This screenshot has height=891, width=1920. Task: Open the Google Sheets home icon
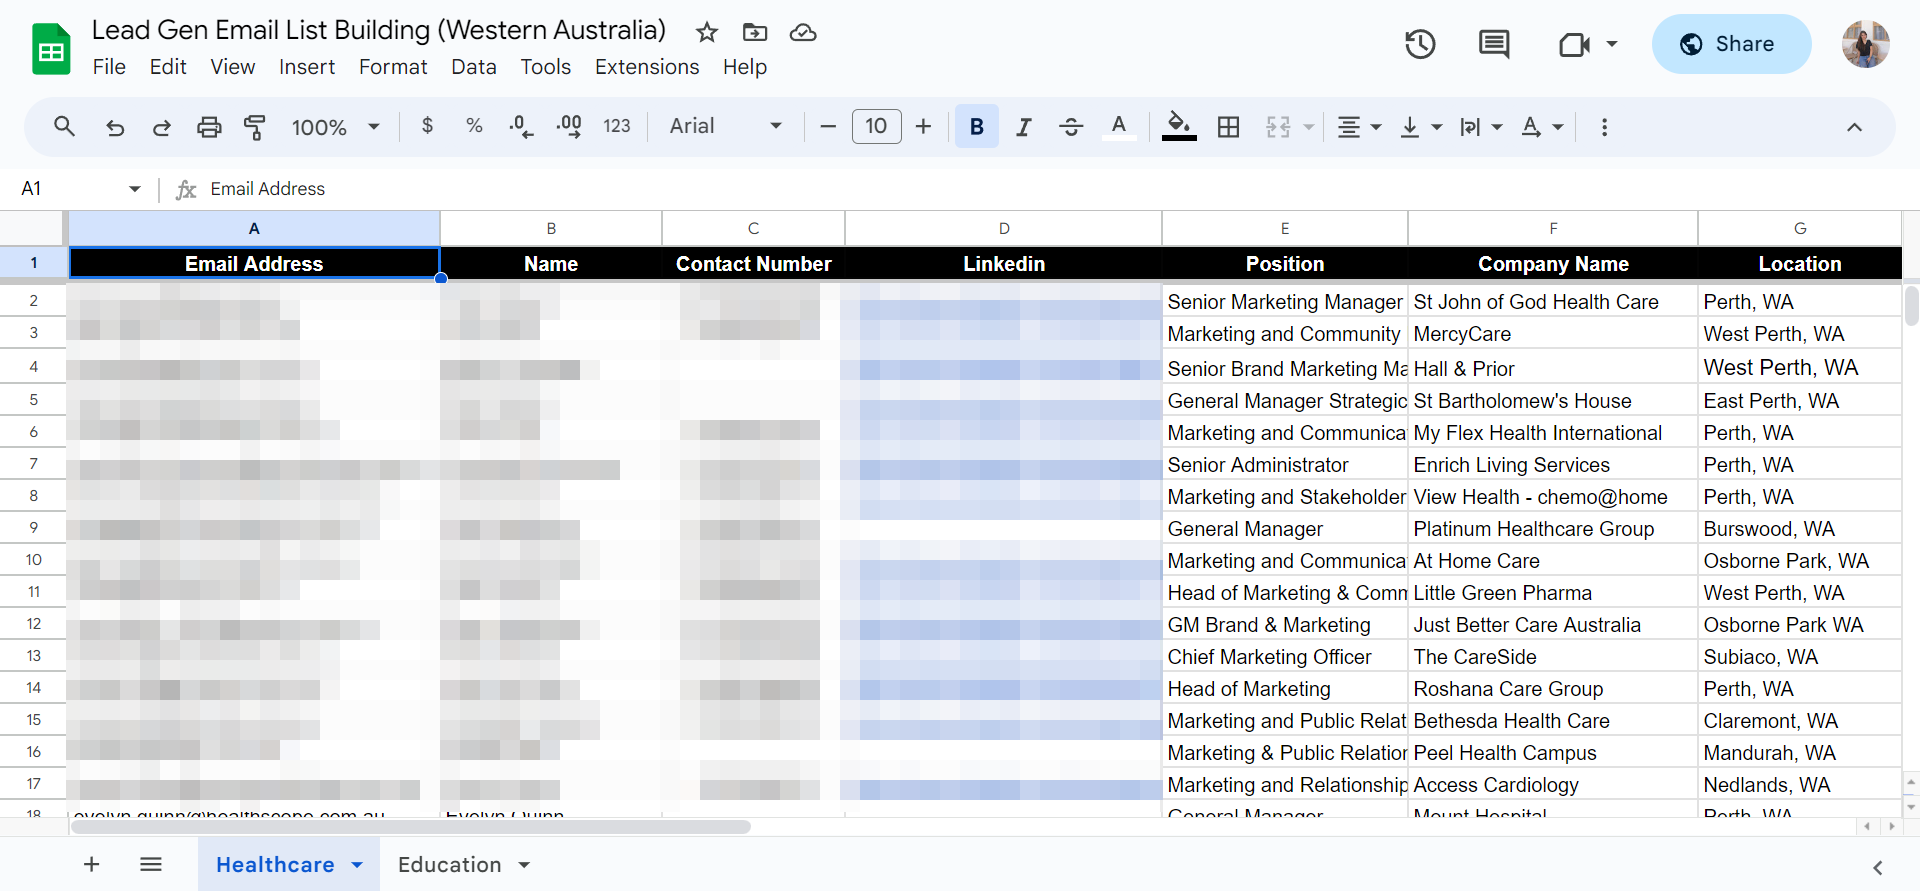(51, 49)
